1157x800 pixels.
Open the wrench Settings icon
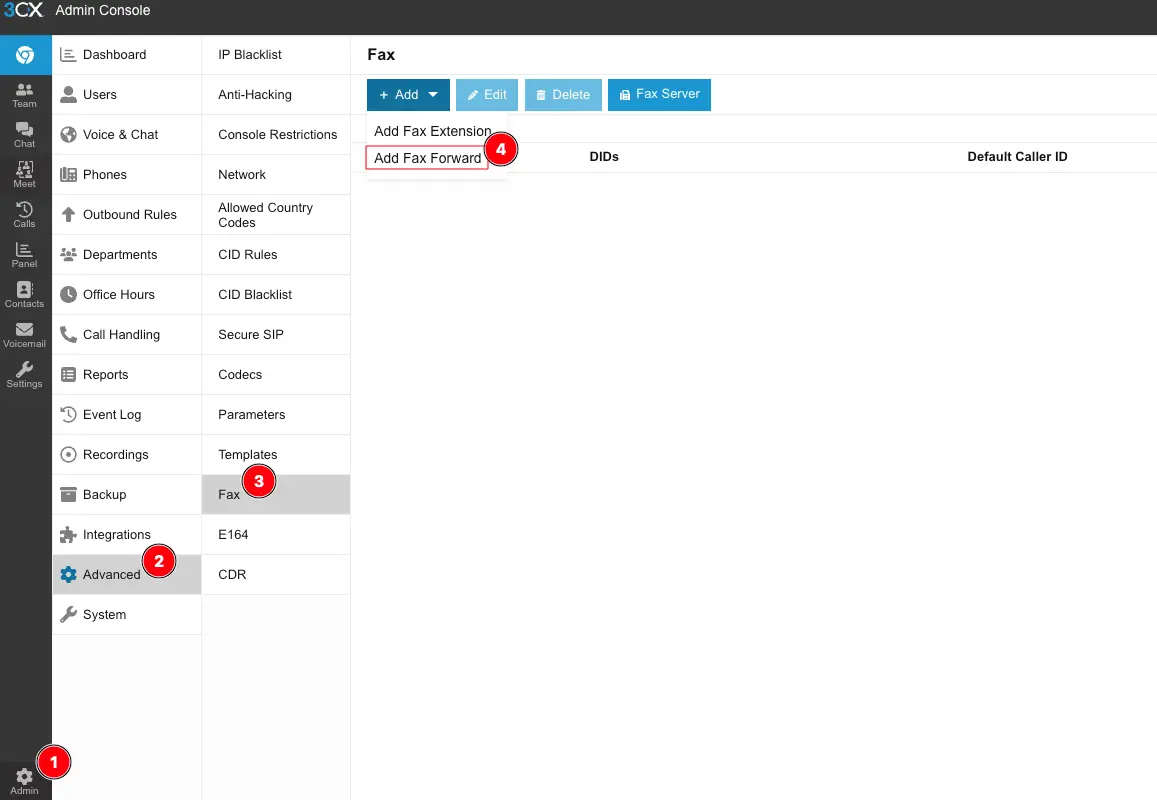coord(25,375)
